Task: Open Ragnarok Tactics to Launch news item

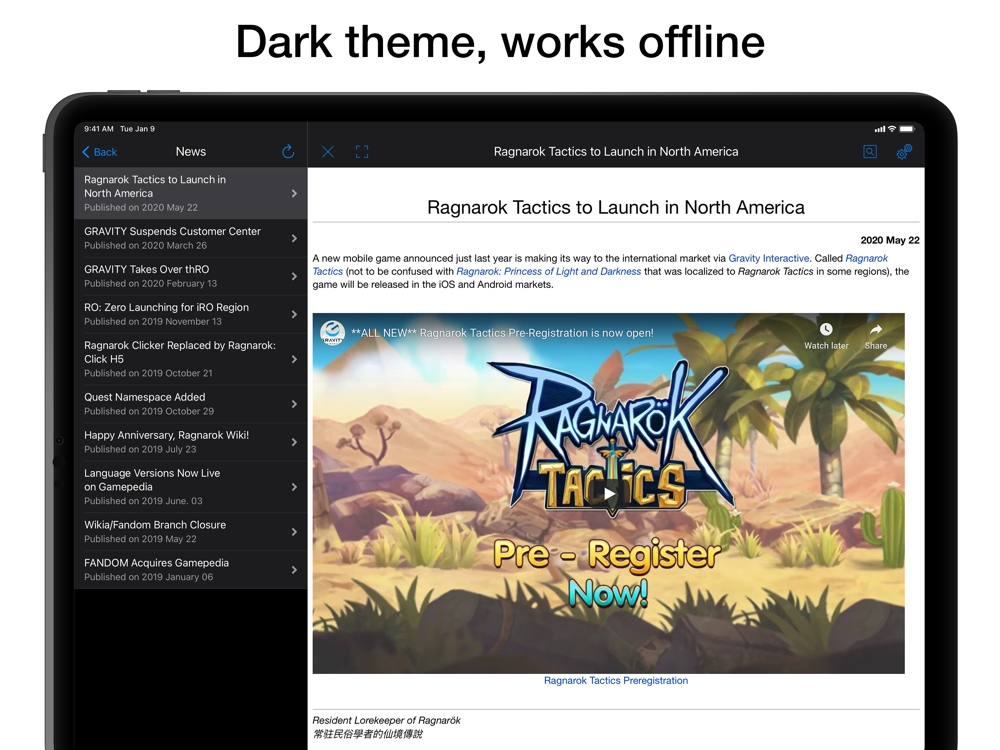Action: [x=191, y=193]
